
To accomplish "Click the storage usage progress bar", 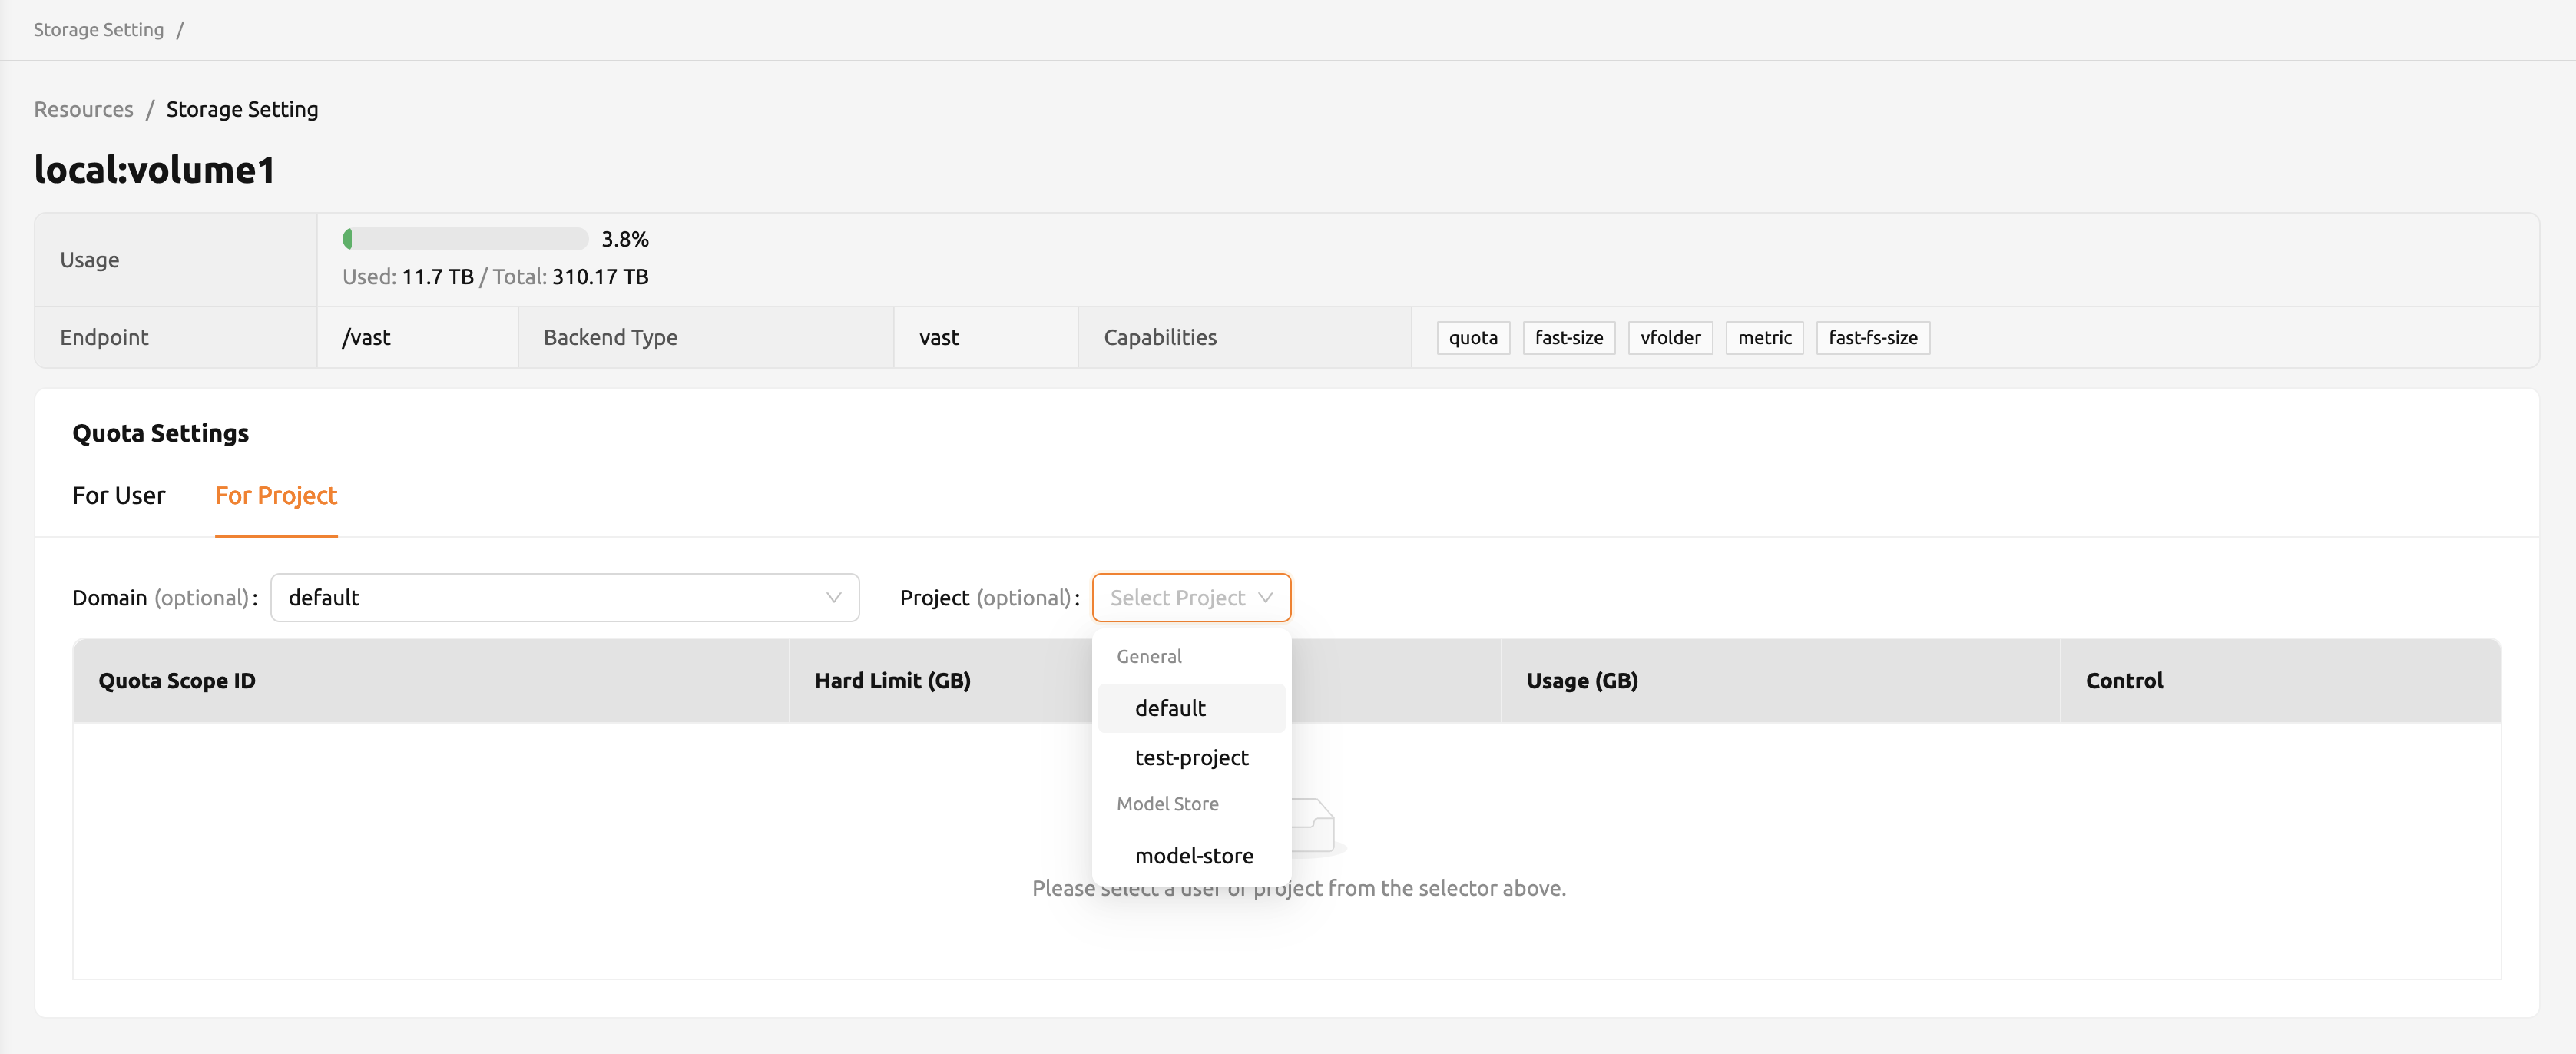I will pos(465,239).
